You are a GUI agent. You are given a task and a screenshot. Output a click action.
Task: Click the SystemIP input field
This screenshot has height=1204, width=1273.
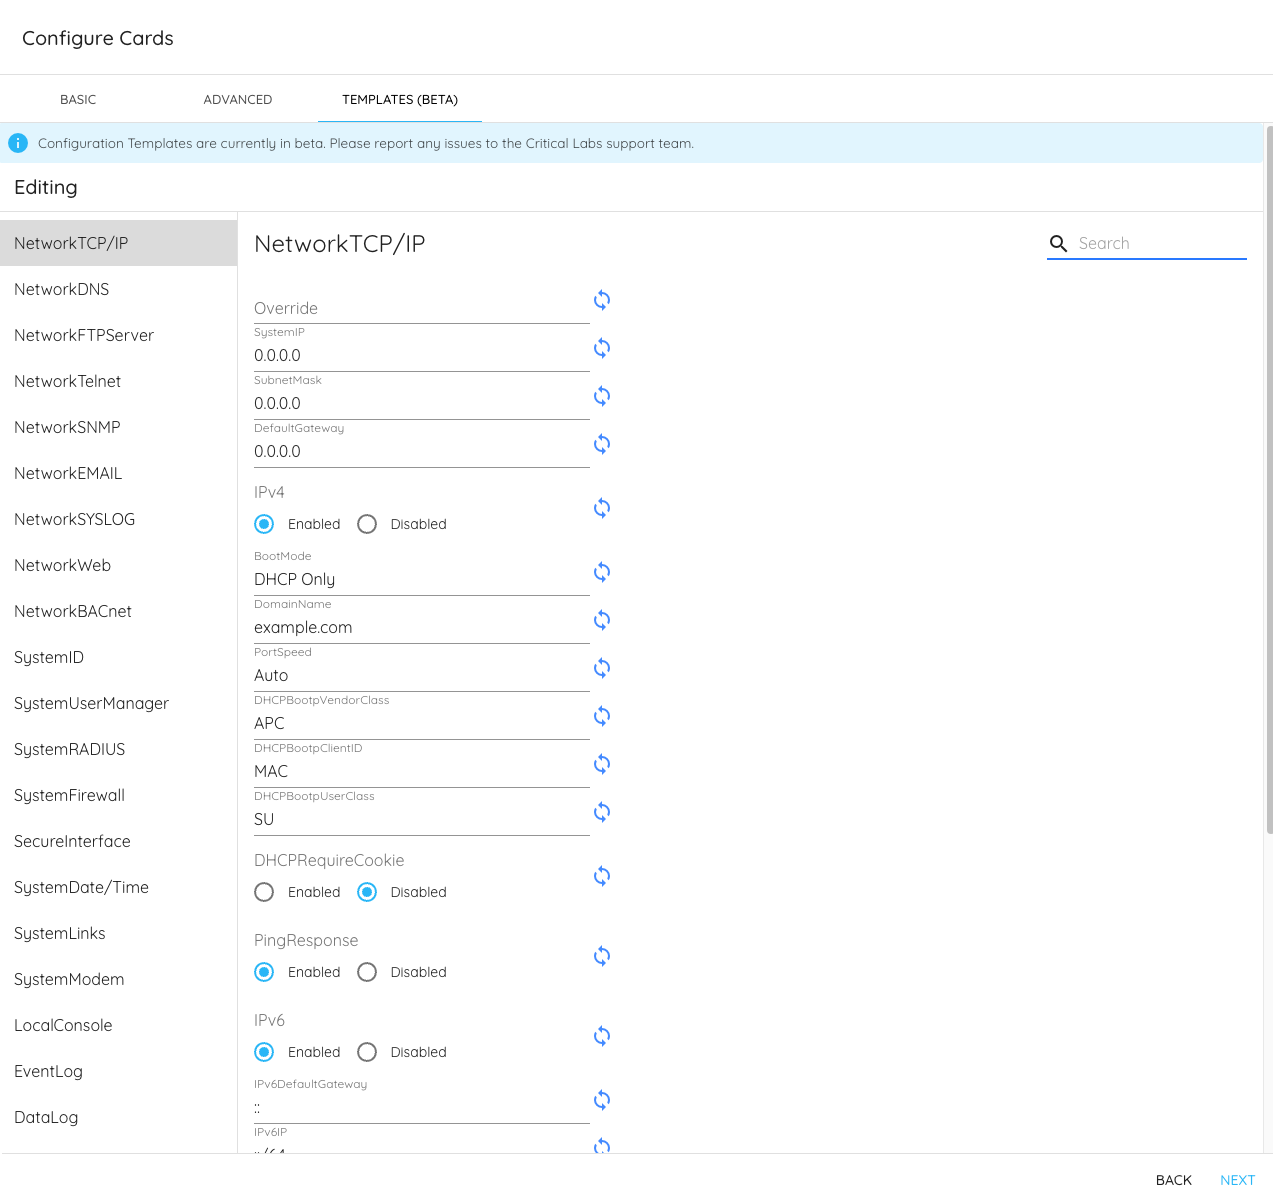pos(422,355)
